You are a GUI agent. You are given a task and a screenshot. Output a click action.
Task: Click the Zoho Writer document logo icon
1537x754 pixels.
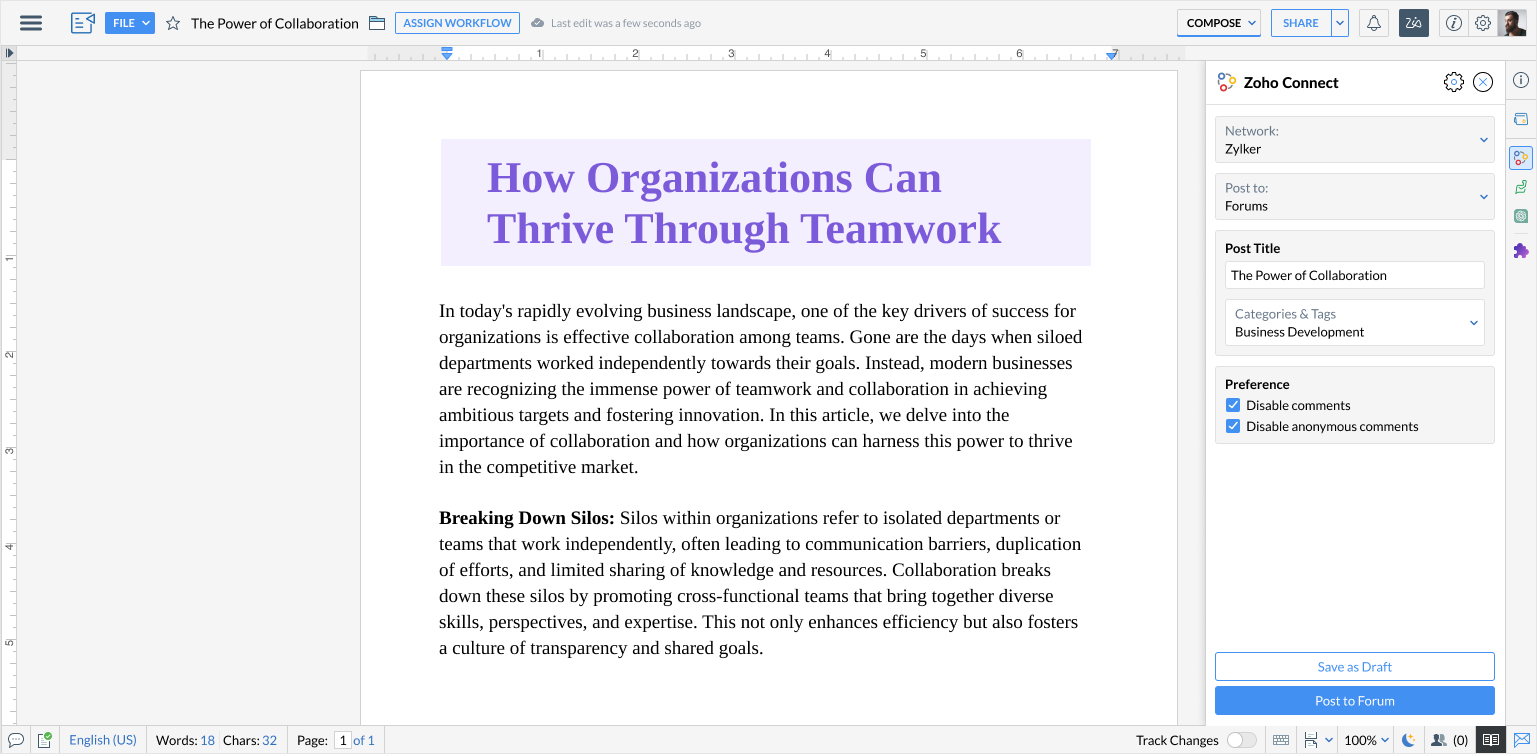pyautogui.click(x=83, y=23)
